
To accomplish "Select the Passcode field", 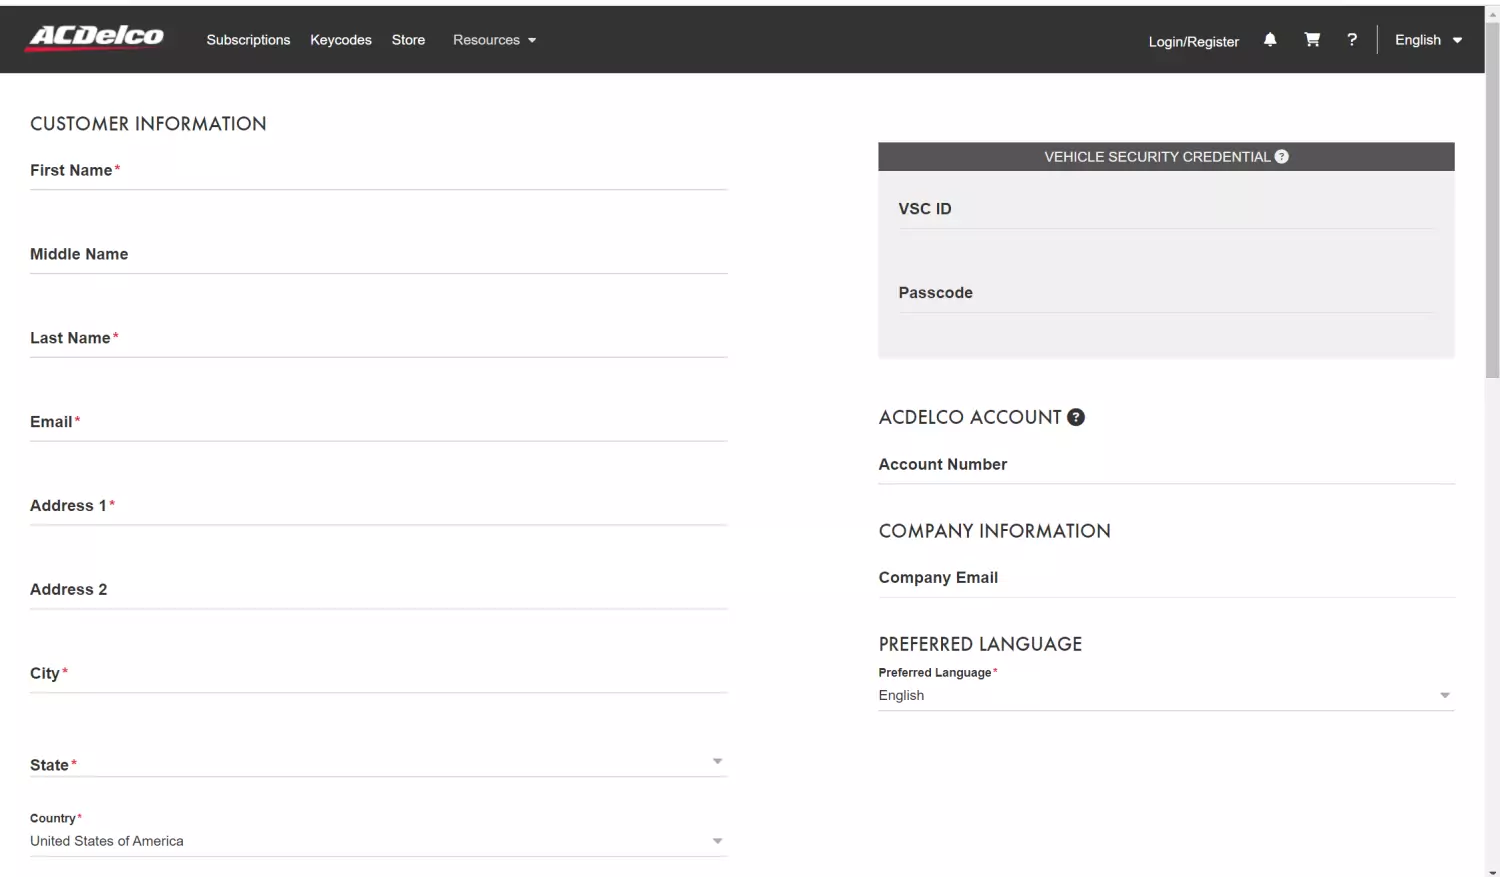I will point(1166,294).
